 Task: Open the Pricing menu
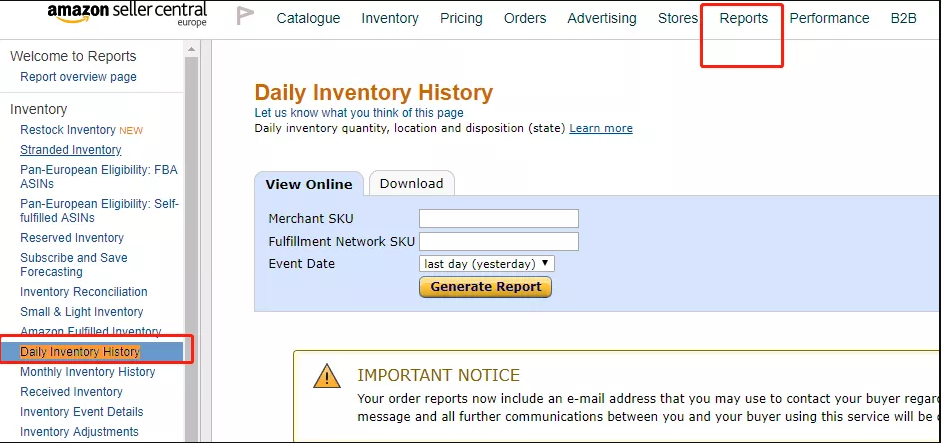pyautogui.click(x=461, y=18)
